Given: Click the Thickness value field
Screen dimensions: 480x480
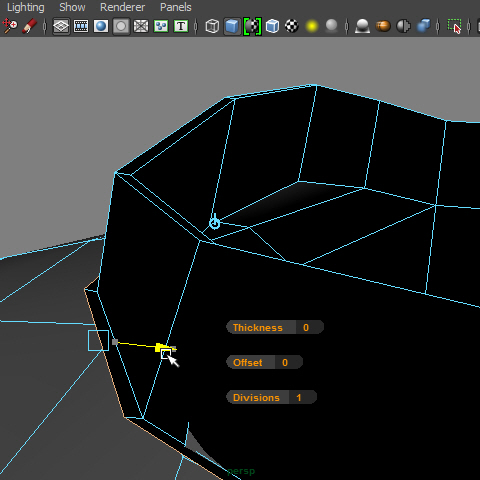Looking at the screenshot, I should point(309,327).
